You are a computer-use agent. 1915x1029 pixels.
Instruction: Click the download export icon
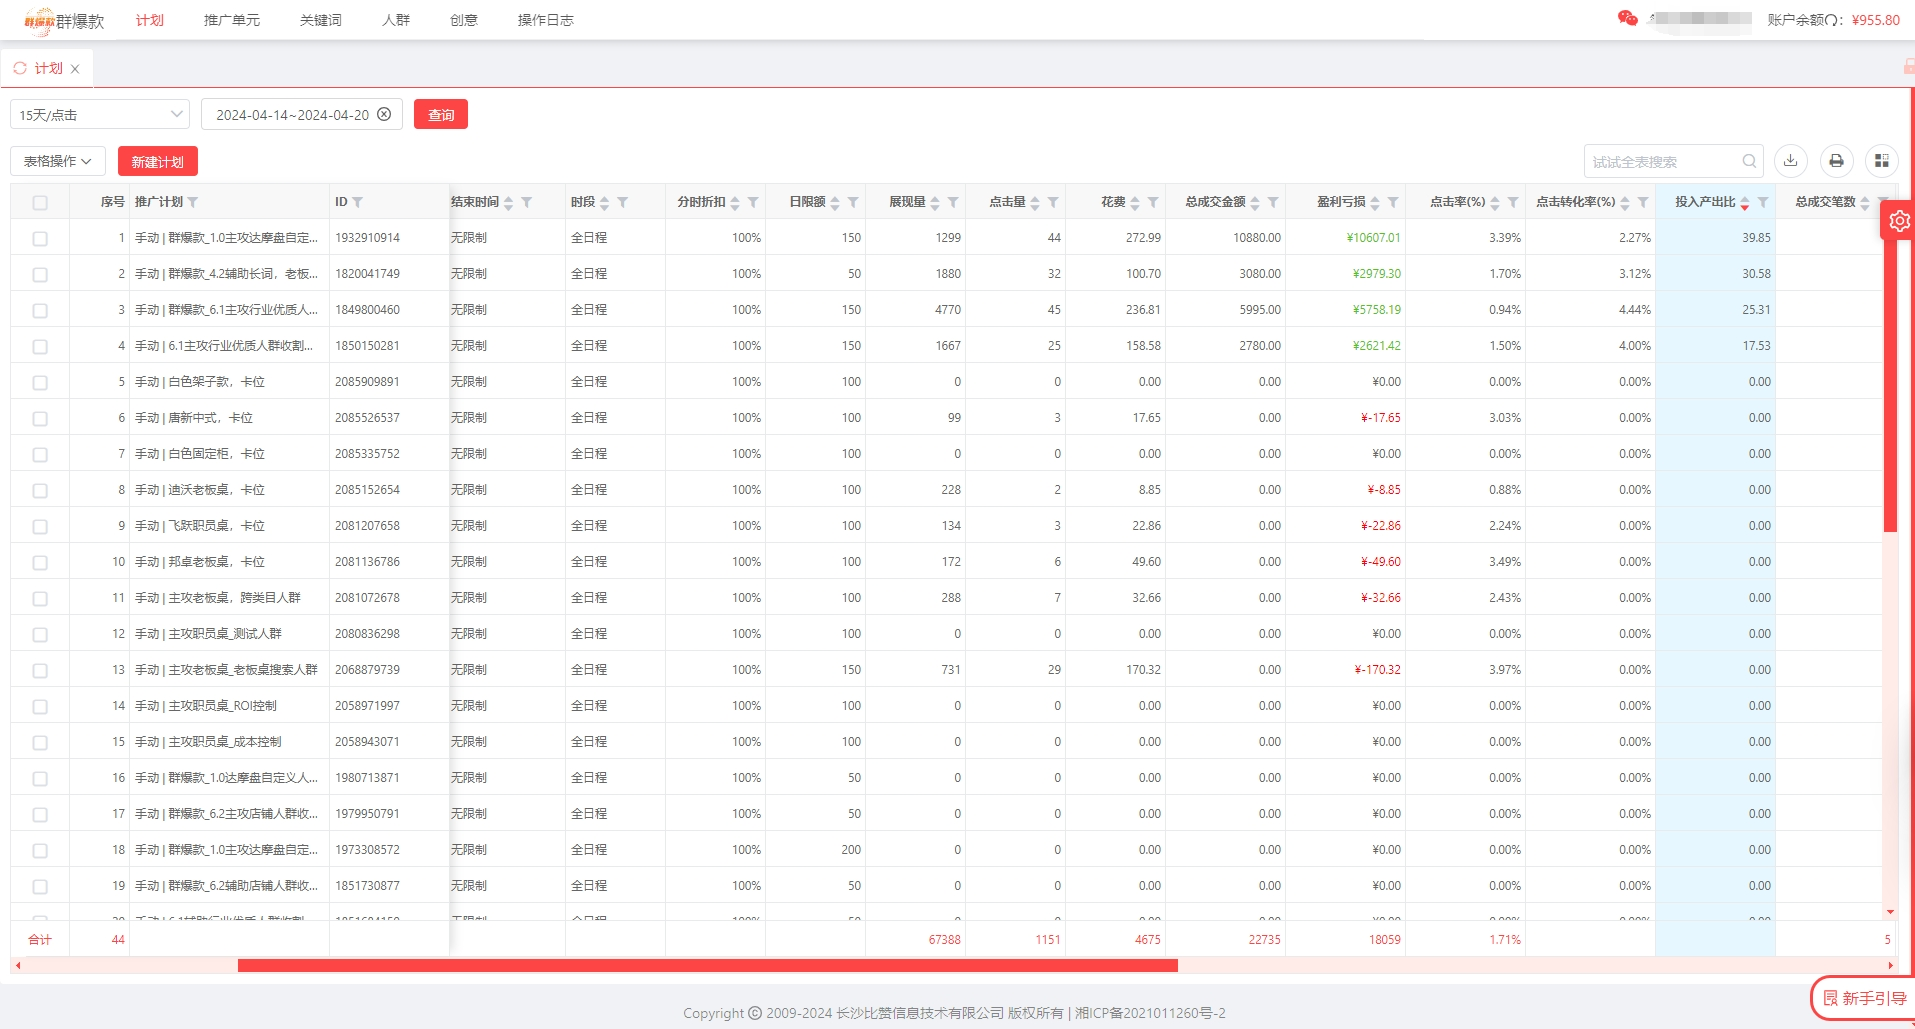(1791, 161)
